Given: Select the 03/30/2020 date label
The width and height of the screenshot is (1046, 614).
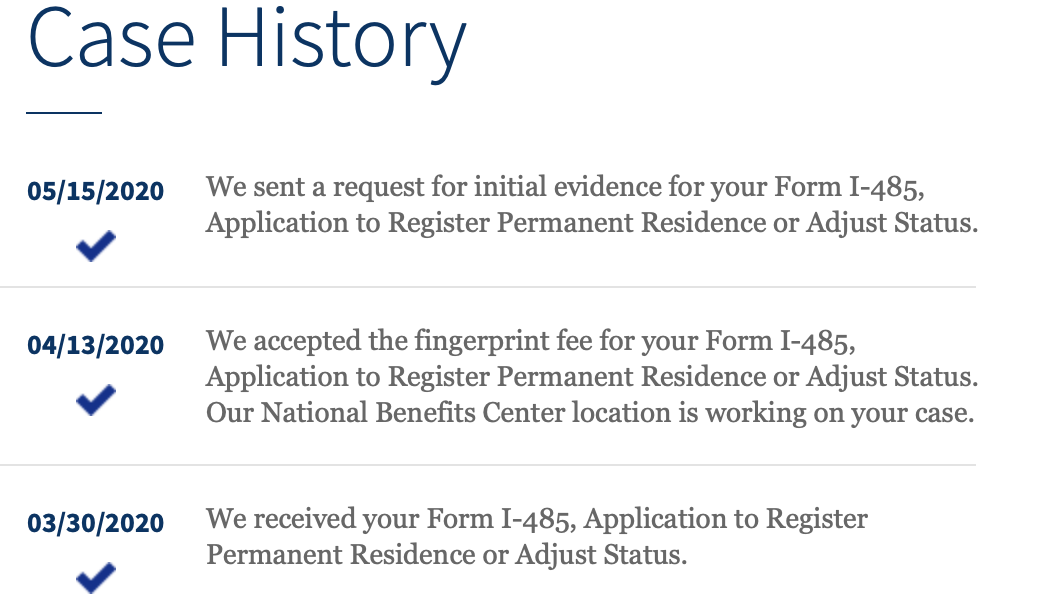Looking at the screenshot, I should (x=95, y=523).
